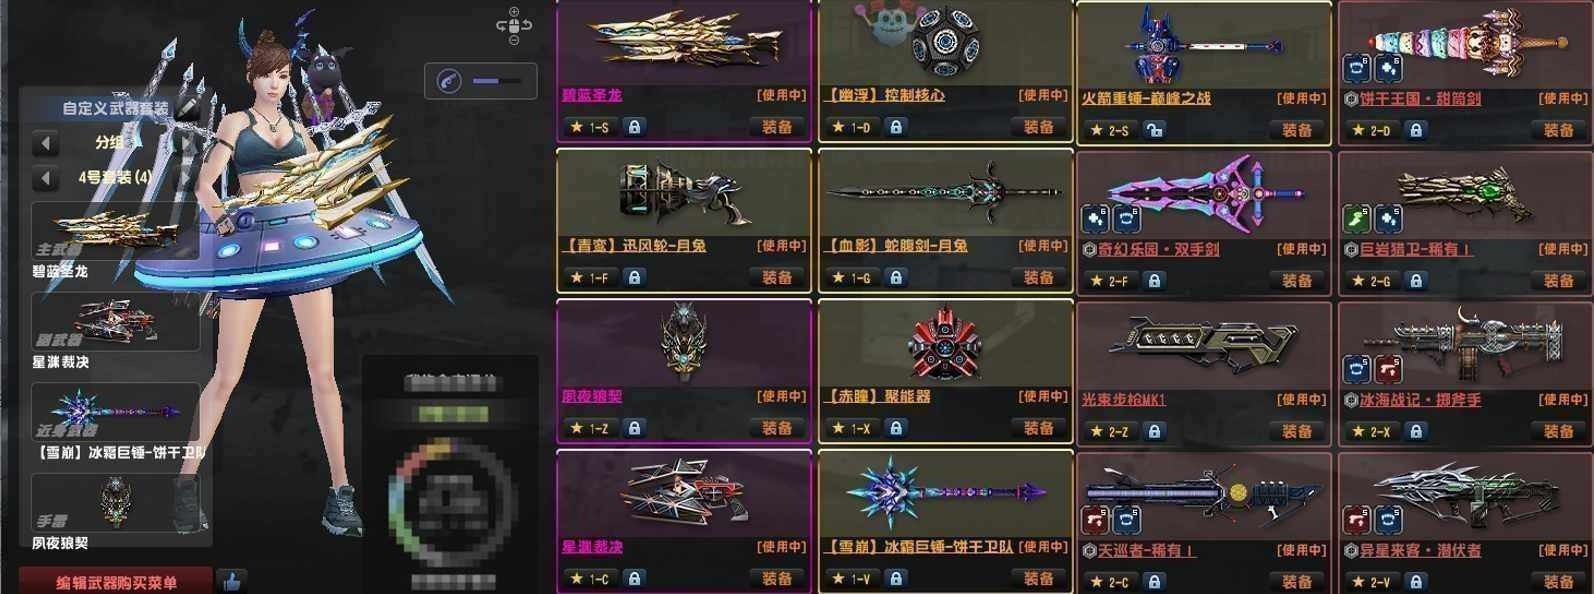Switch to previous set from 4号套装
1594x594 pixels.
pyautogui.click(x=44, y=179)
